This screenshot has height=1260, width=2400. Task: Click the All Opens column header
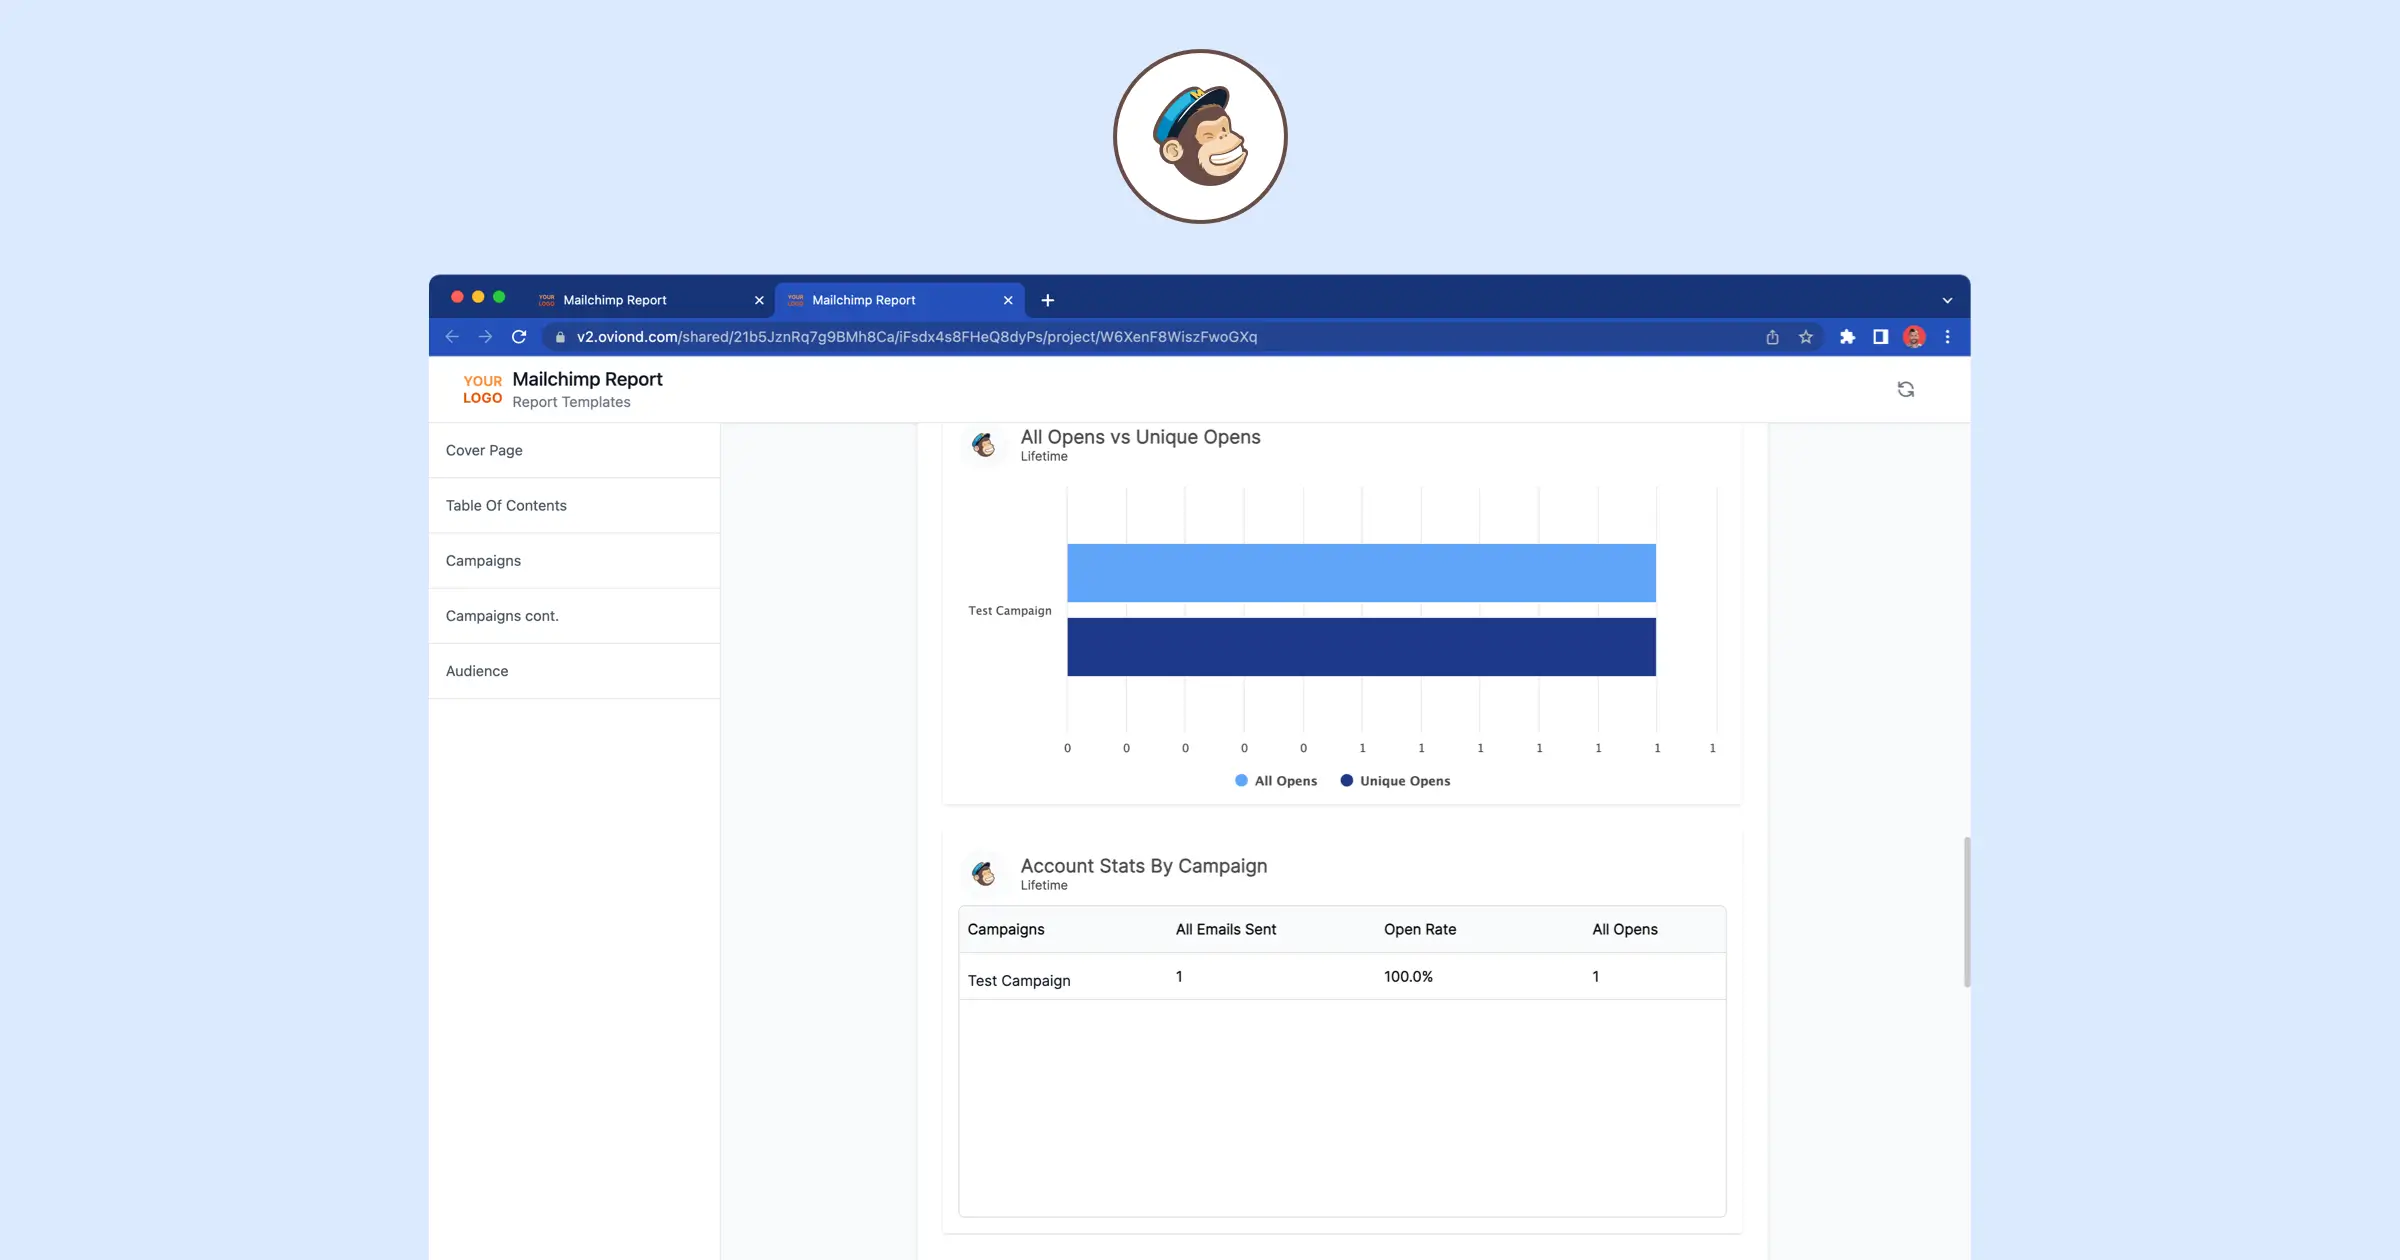point(1625,929)
